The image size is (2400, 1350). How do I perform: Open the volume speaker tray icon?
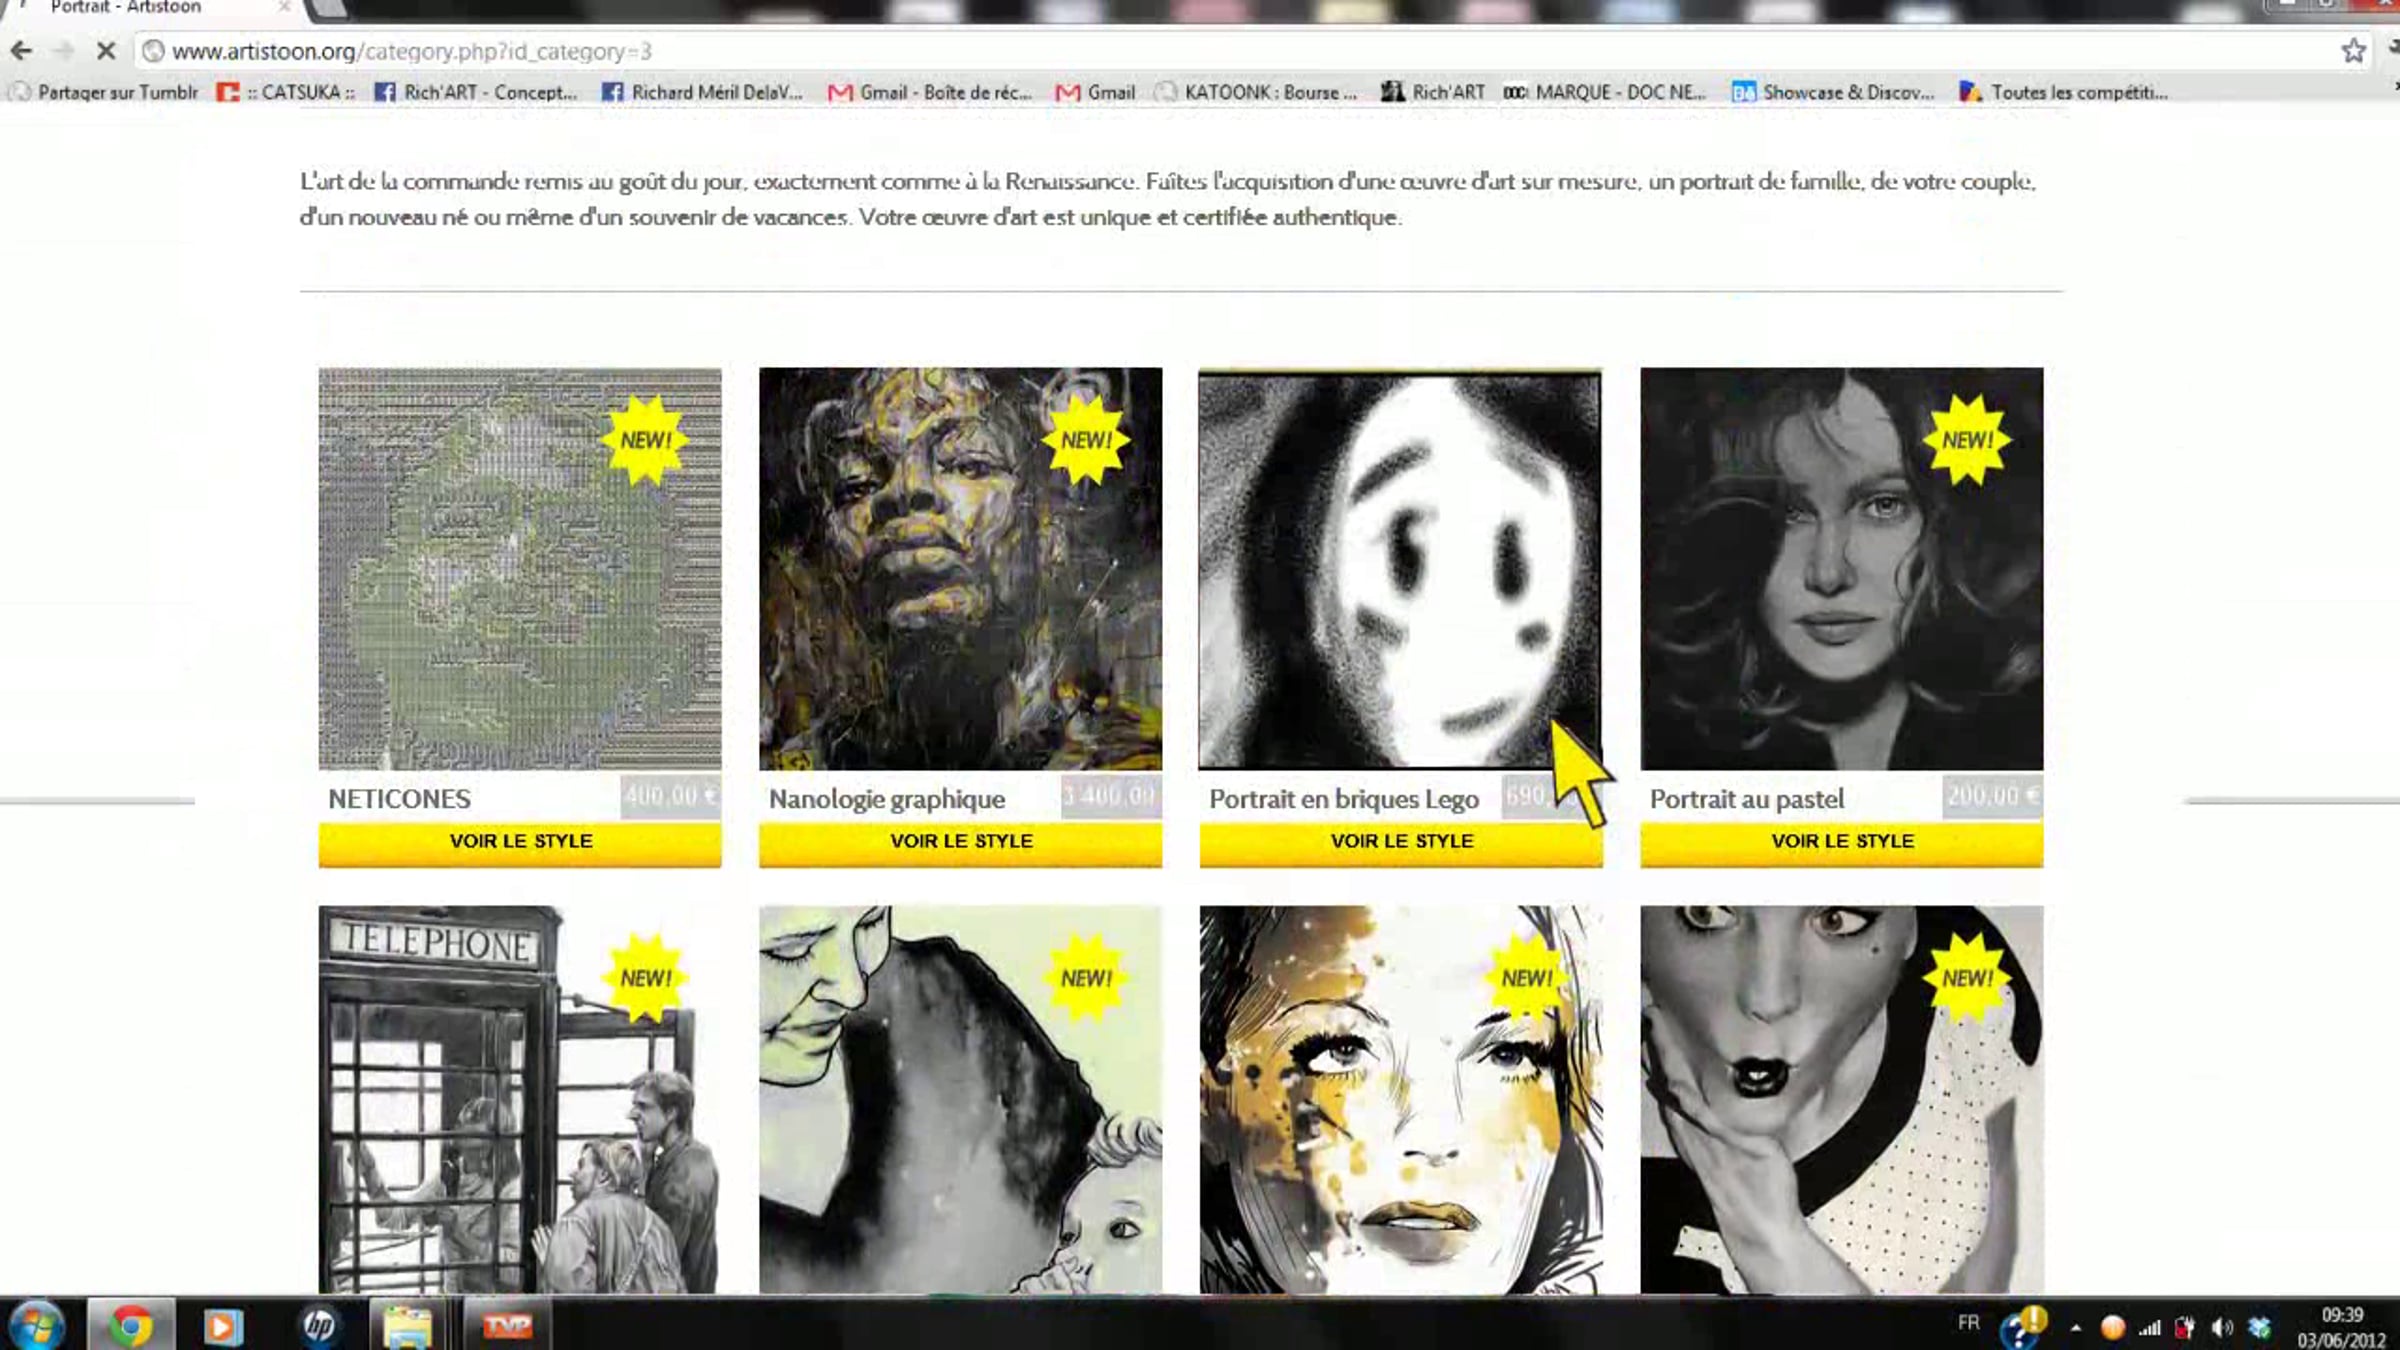click(2221, 1327)
